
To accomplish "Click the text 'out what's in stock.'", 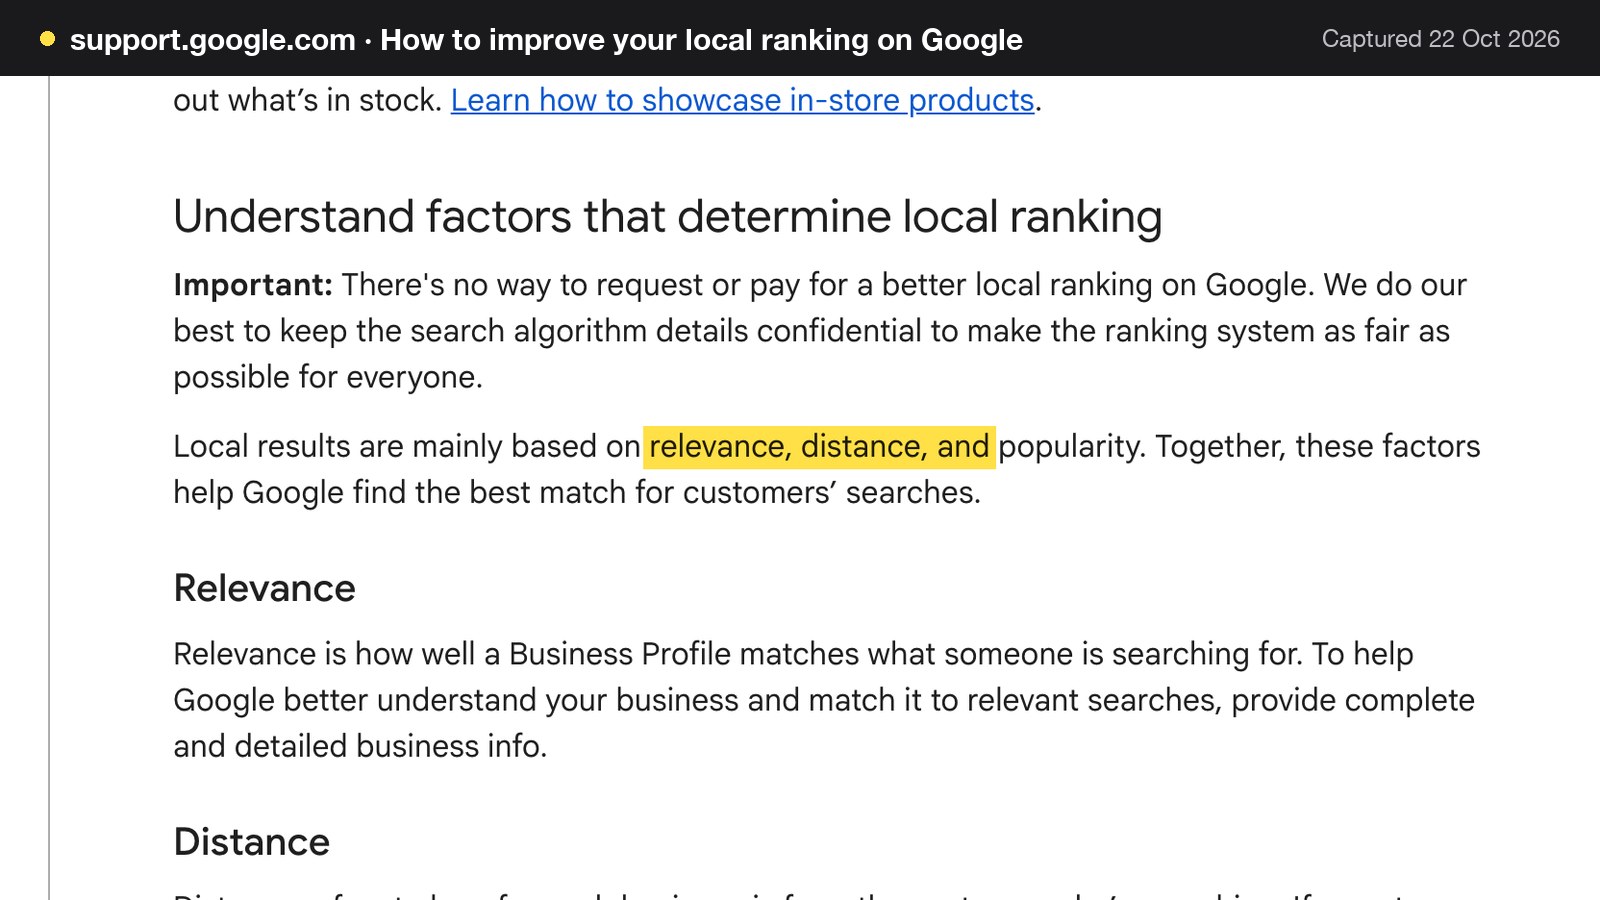I will [308, 100].
